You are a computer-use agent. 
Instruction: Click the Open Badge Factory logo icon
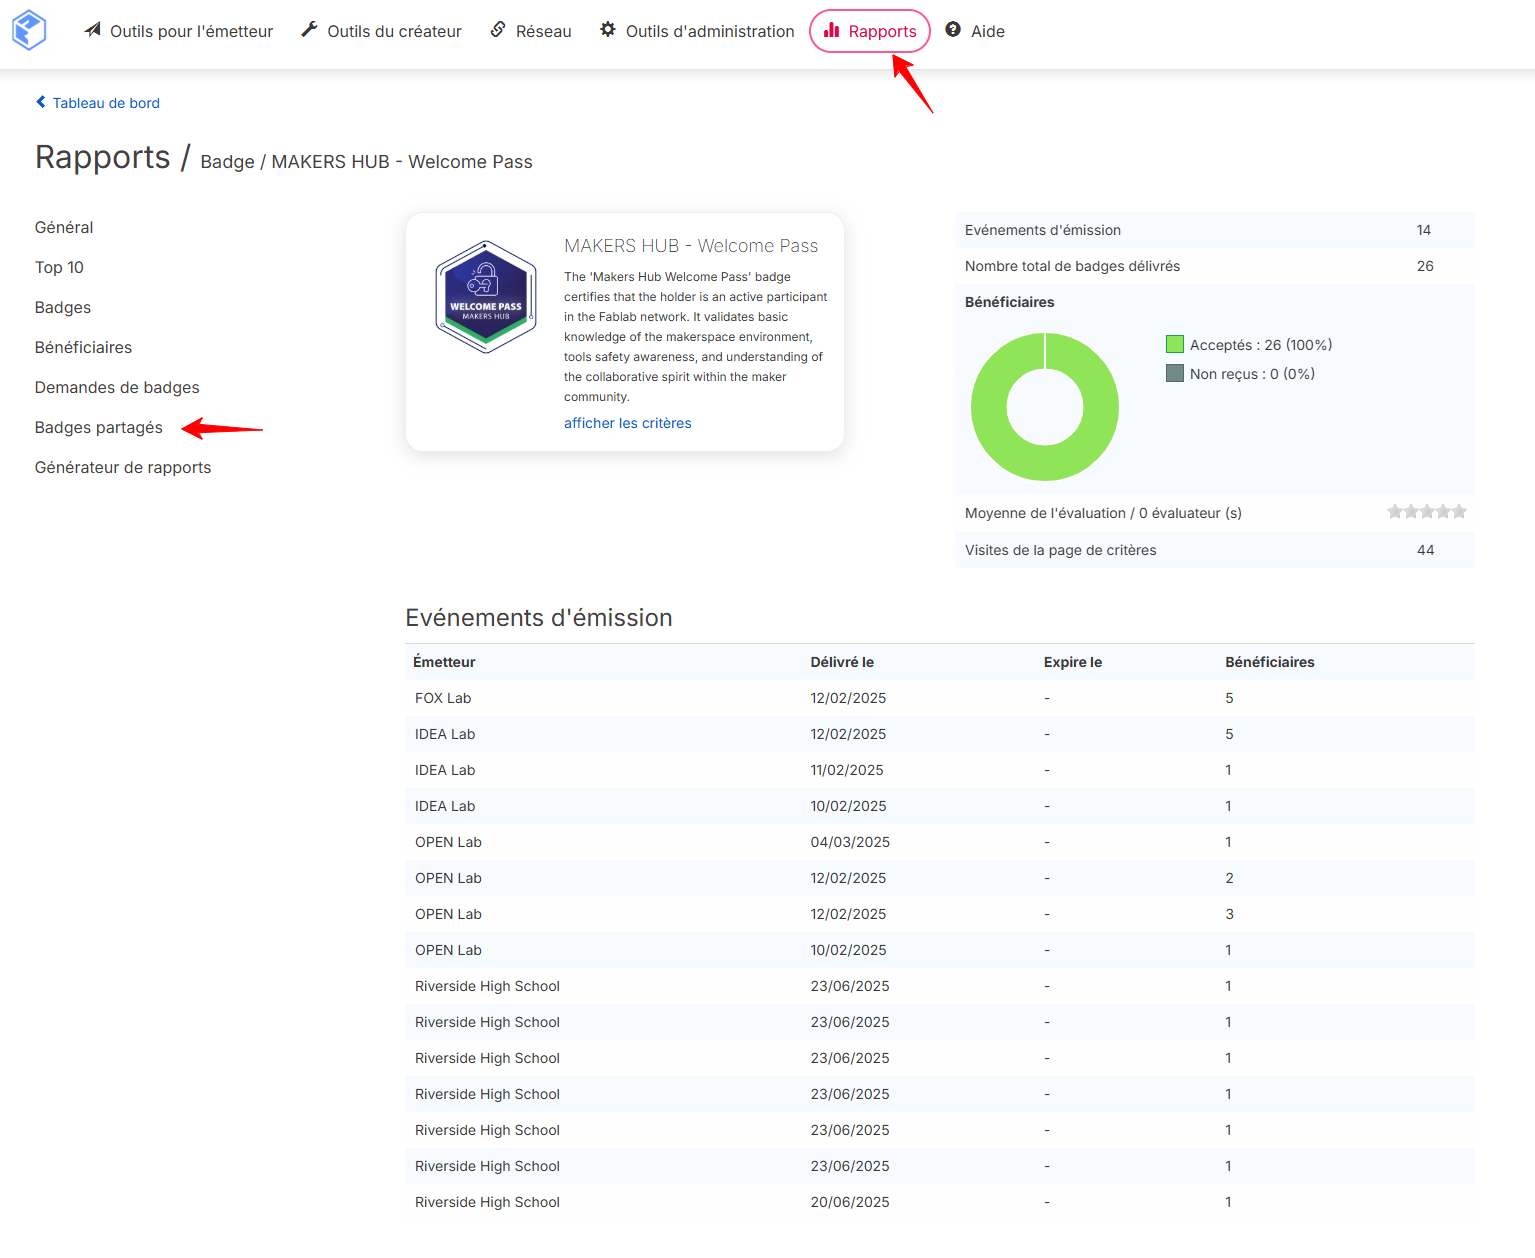29,30
